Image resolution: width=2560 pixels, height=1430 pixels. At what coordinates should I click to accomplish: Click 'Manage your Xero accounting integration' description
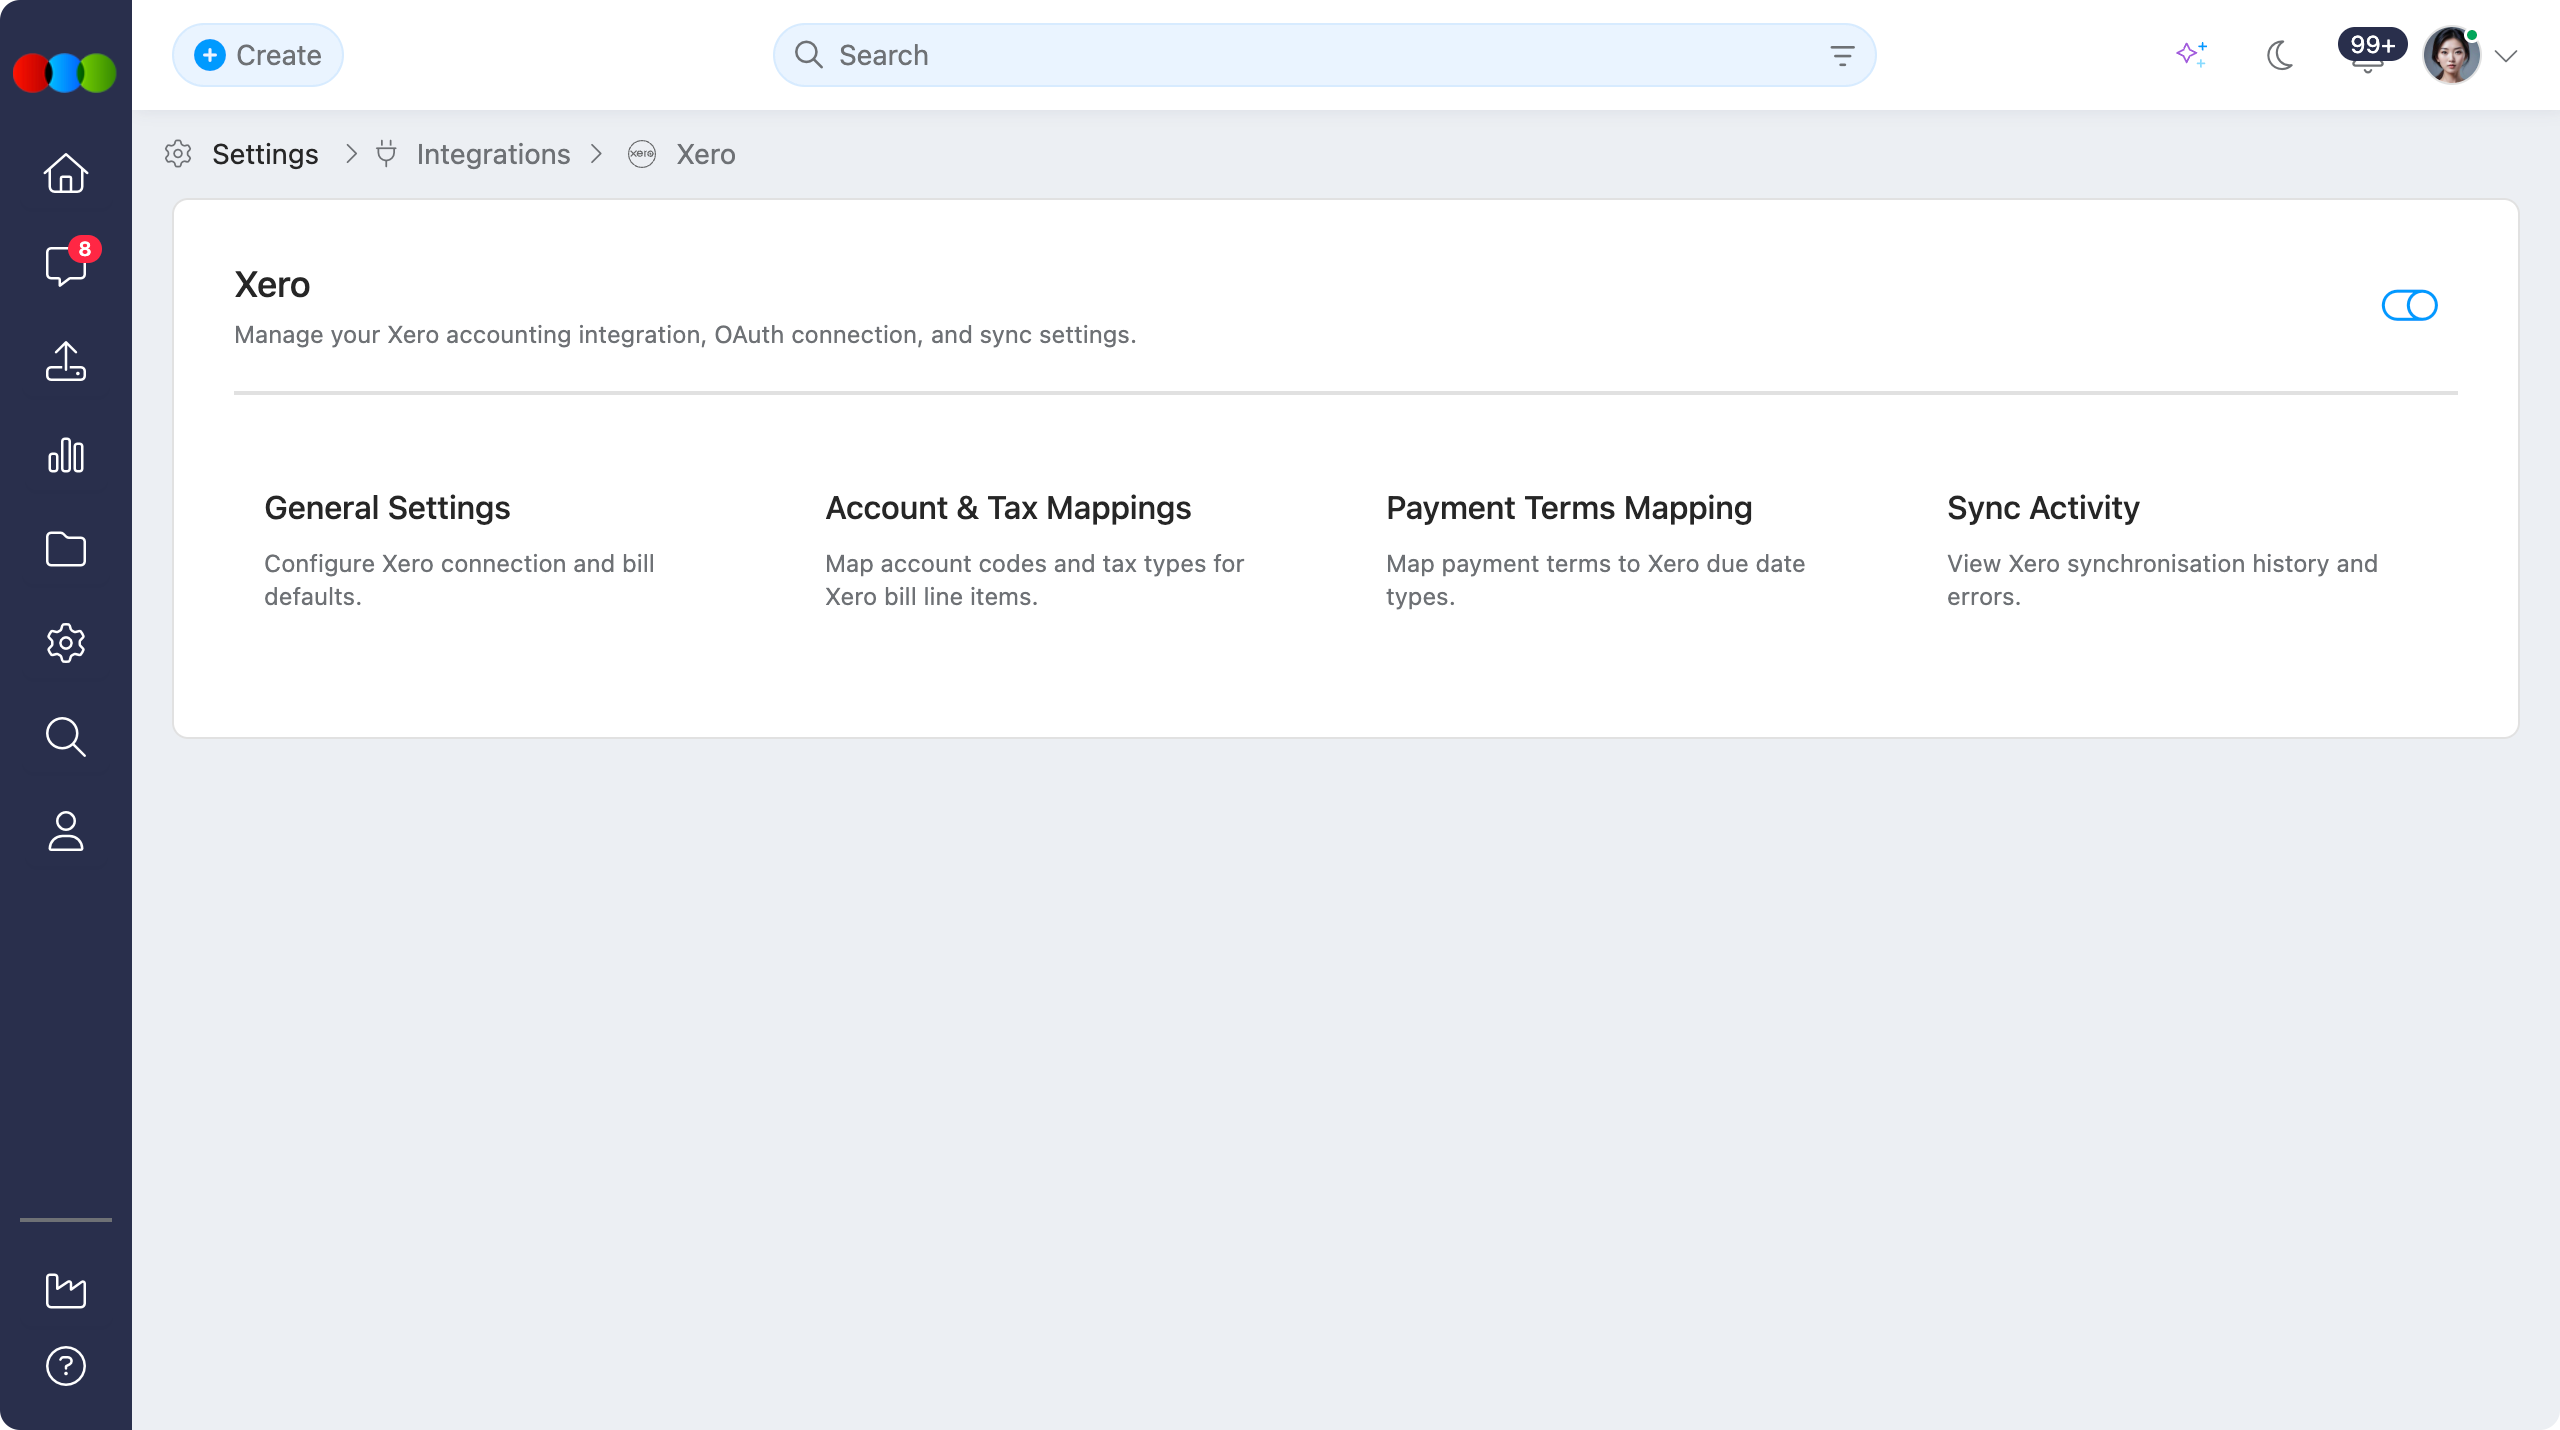[685, 334]
